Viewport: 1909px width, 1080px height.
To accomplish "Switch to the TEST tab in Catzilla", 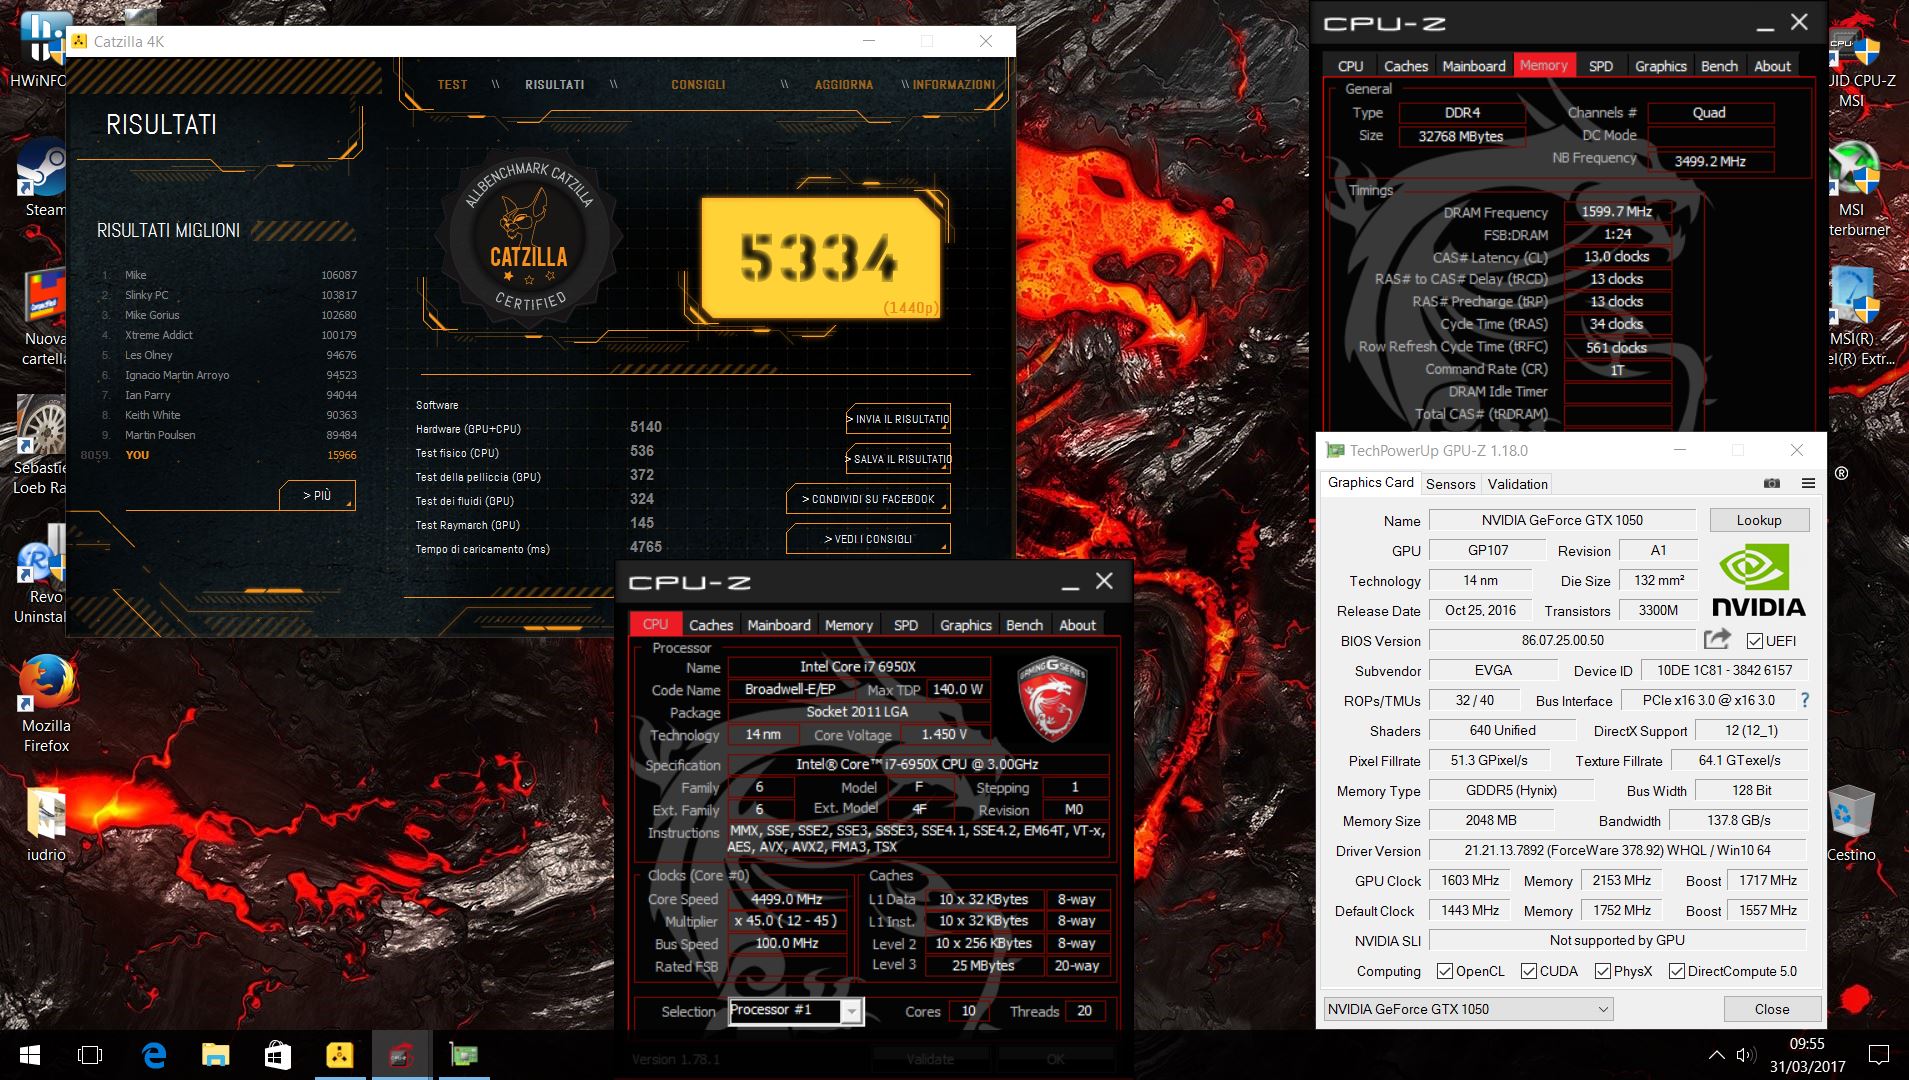I will coord(452,85).
